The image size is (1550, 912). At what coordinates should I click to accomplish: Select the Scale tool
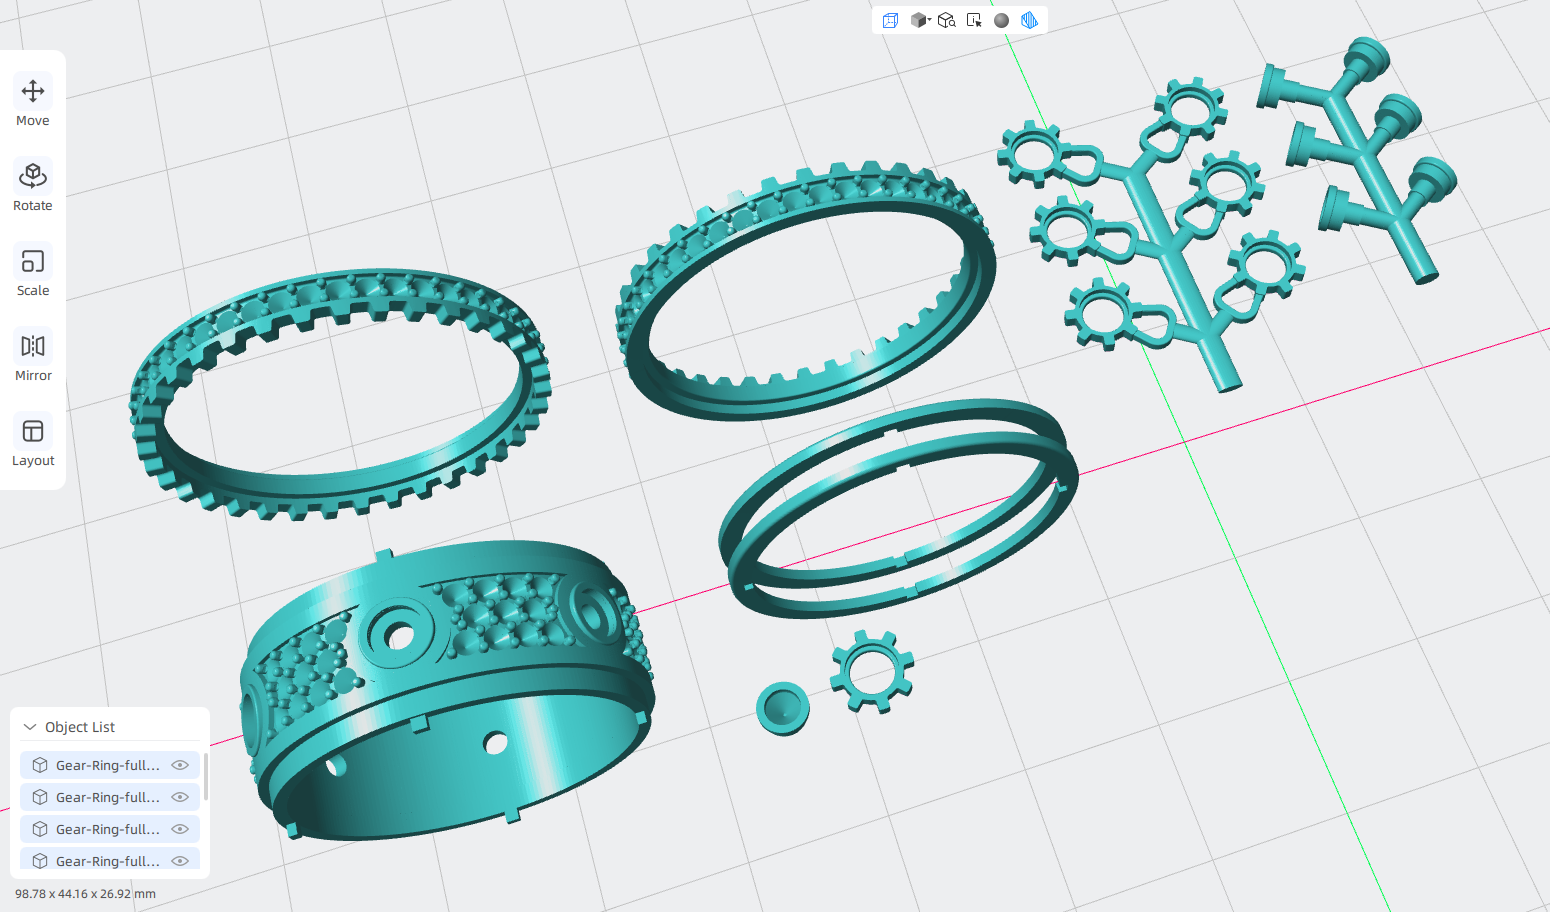click(x=33, y=272)
